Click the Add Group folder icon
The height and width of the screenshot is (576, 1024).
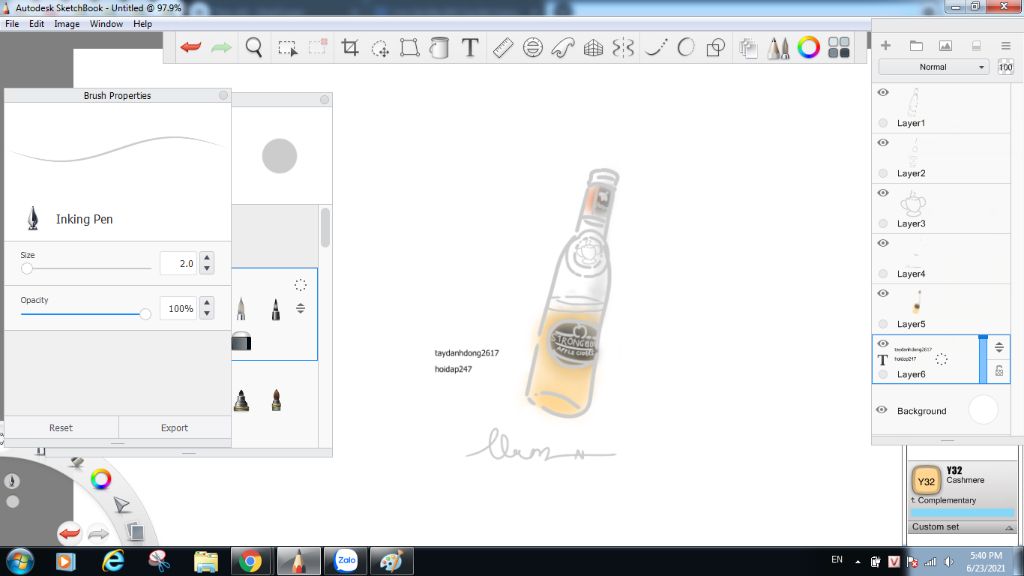[x=916, y=46]
